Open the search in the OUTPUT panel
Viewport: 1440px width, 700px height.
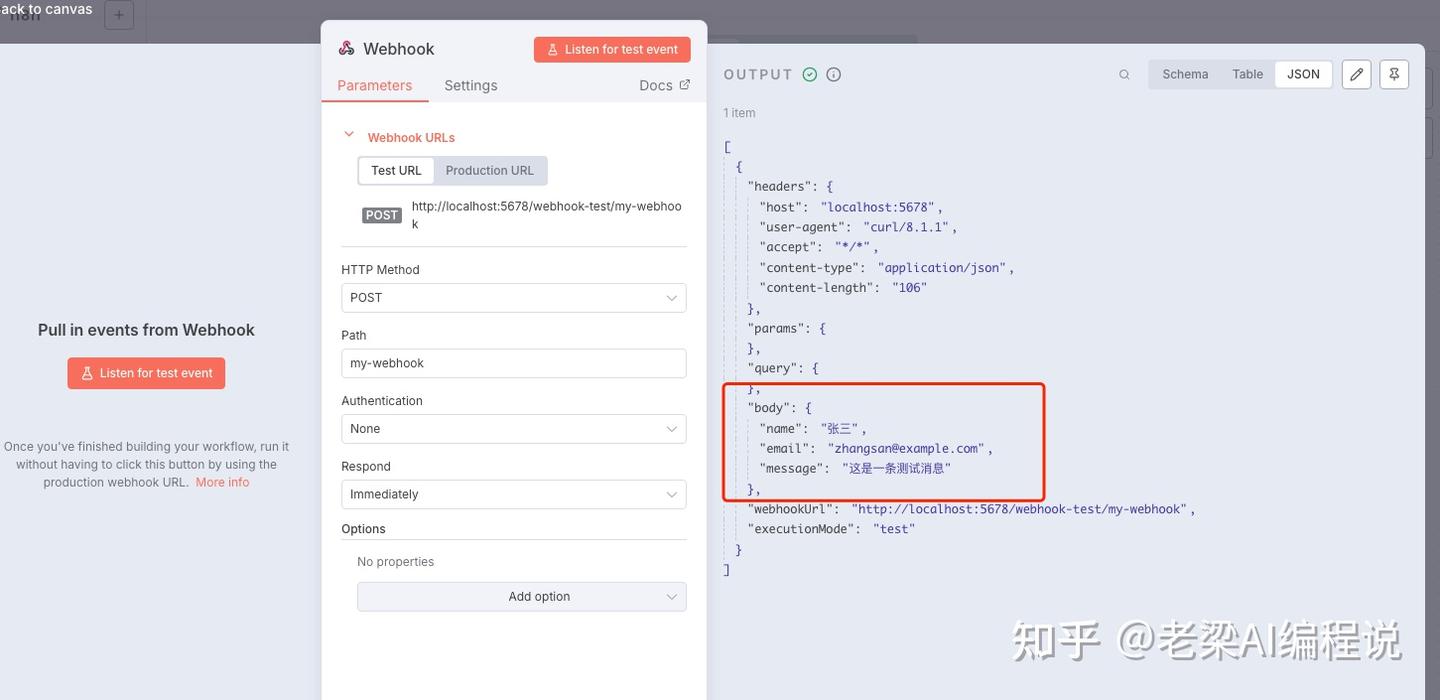click(x=1124, y=73)
